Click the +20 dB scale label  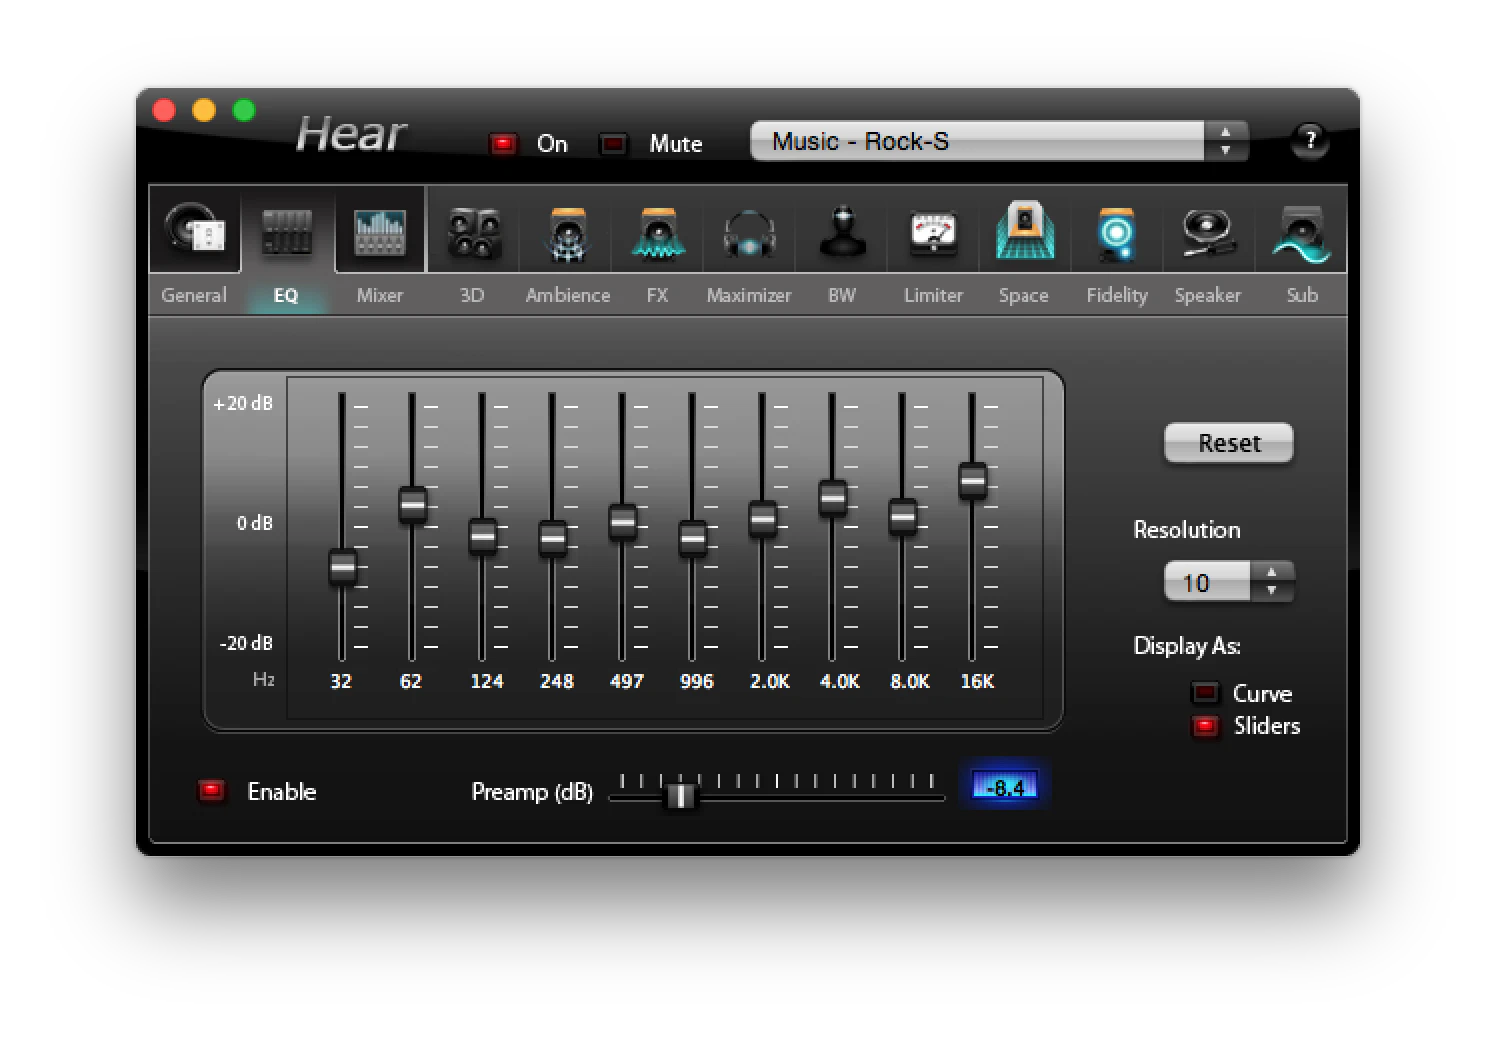click(x=243, y=403)
